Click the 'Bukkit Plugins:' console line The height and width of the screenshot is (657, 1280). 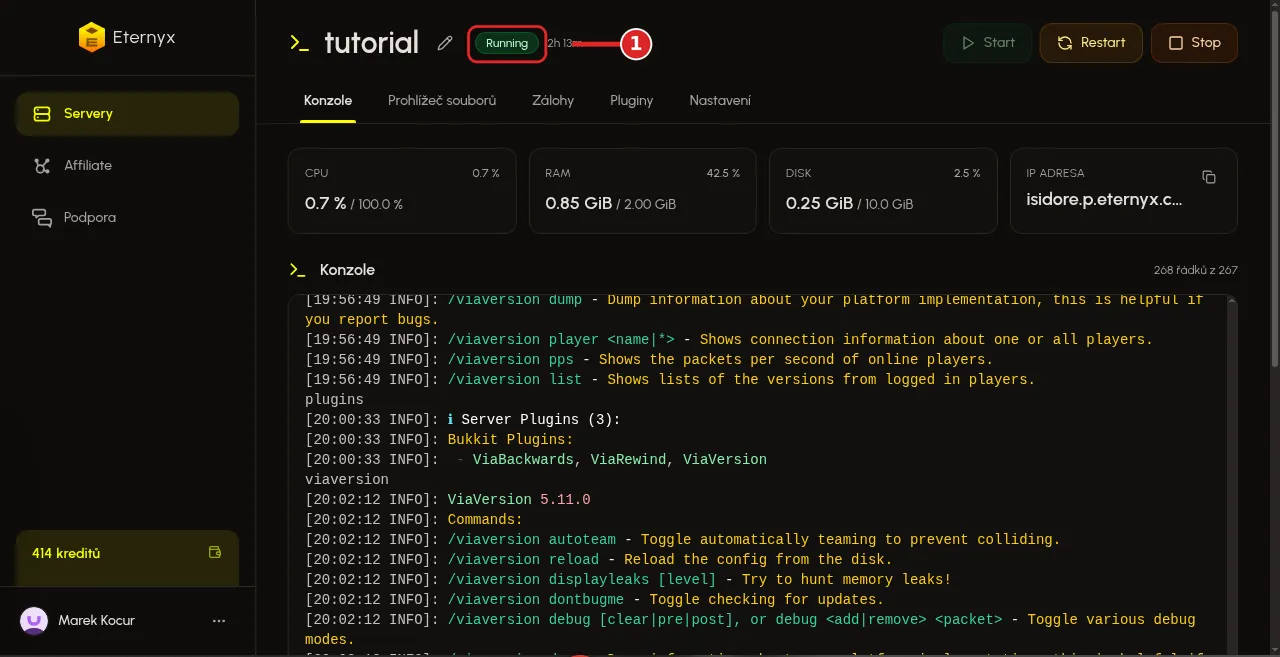tap(439, 440)
